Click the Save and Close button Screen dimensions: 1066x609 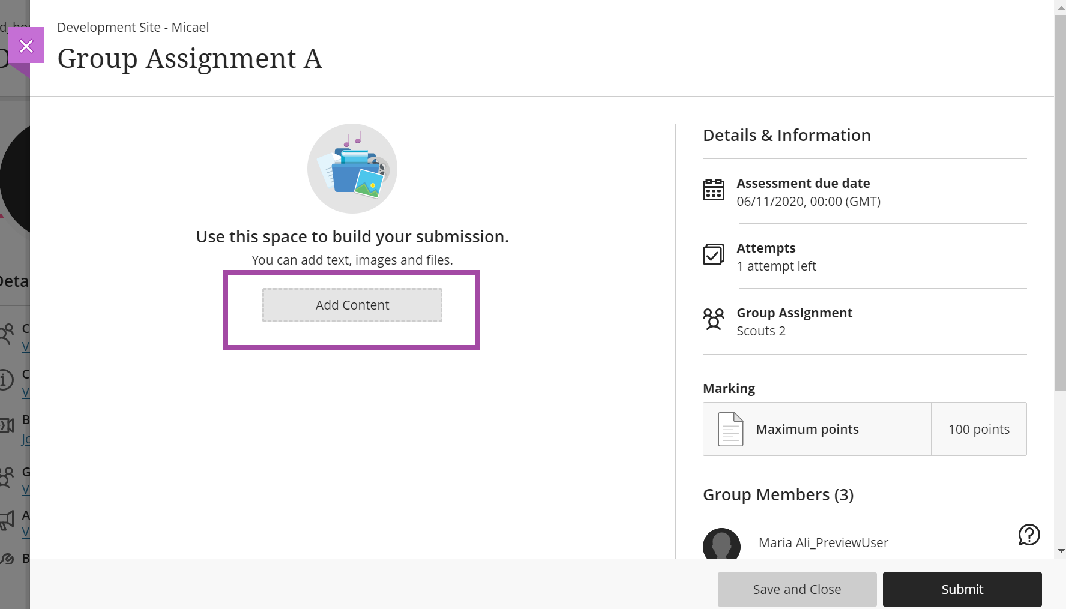coord(797,589)
